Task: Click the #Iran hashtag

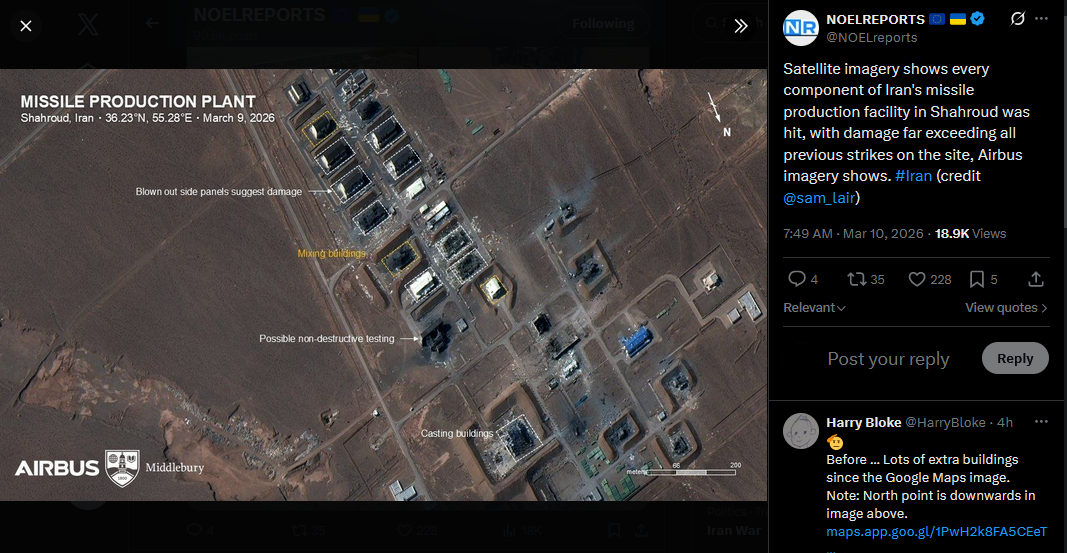Action: pos(913,175)
